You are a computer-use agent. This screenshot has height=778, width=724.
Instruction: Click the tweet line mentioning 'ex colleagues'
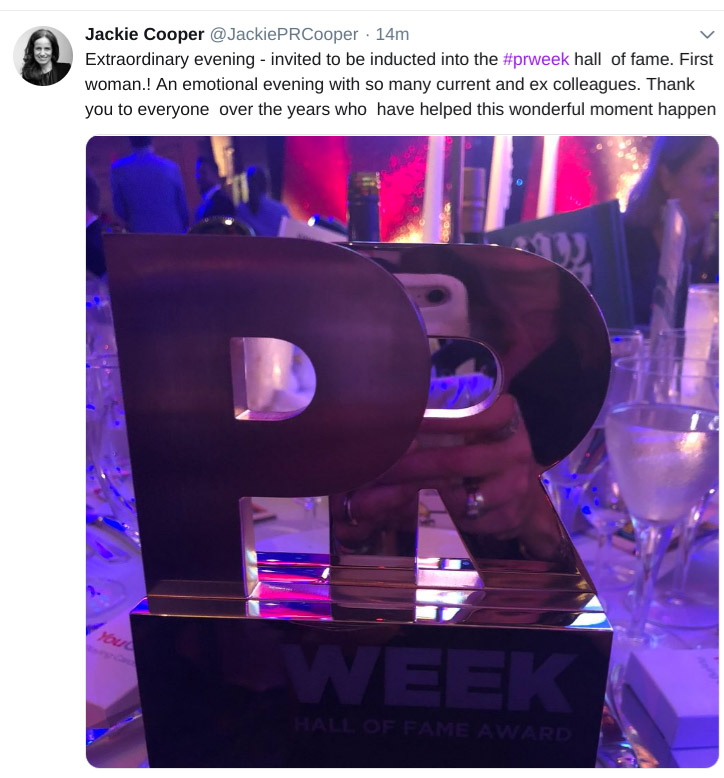pyautogui.click(x=390, y=84)
